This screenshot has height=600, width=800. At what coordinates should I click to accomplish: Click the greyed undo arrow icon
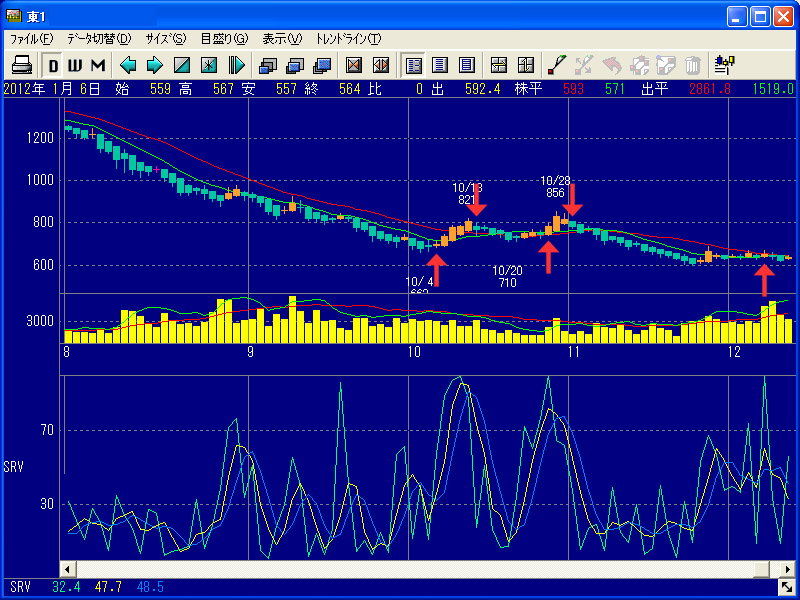(611, 65)
